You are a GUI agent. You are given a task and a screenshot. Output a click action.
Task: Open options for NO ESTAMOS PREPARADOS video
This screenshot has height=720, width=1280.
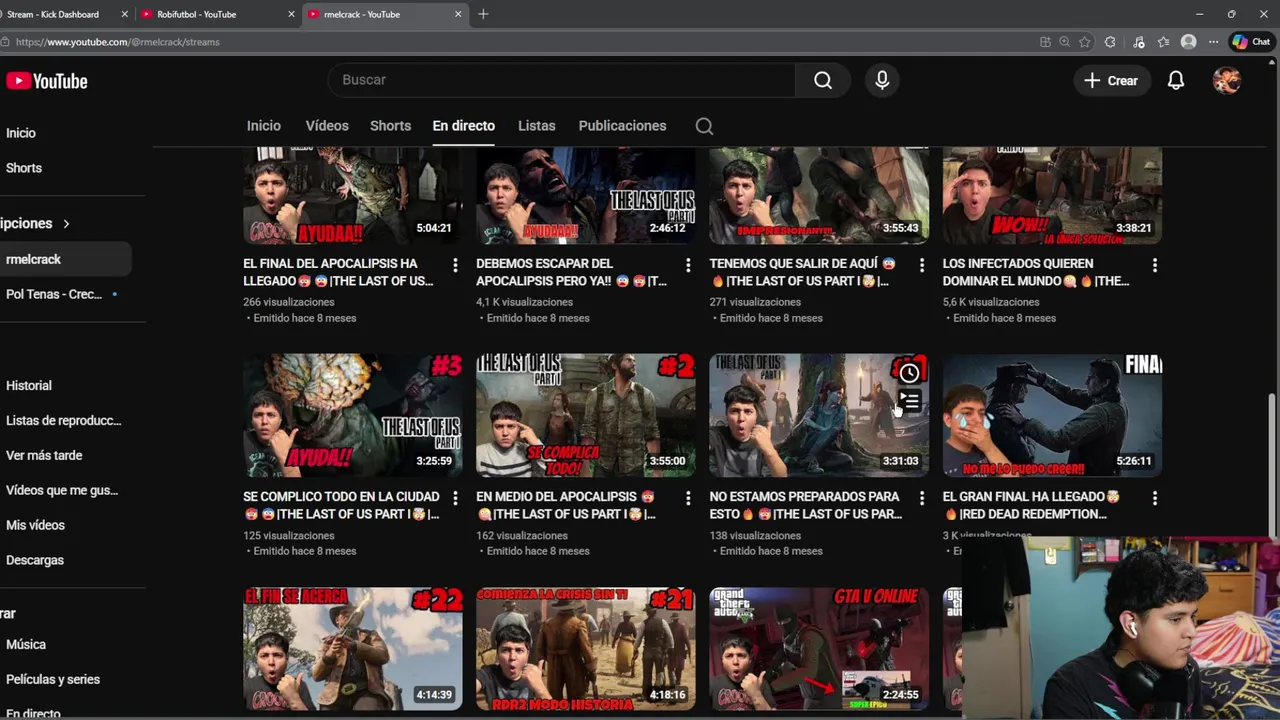point(922,498)
